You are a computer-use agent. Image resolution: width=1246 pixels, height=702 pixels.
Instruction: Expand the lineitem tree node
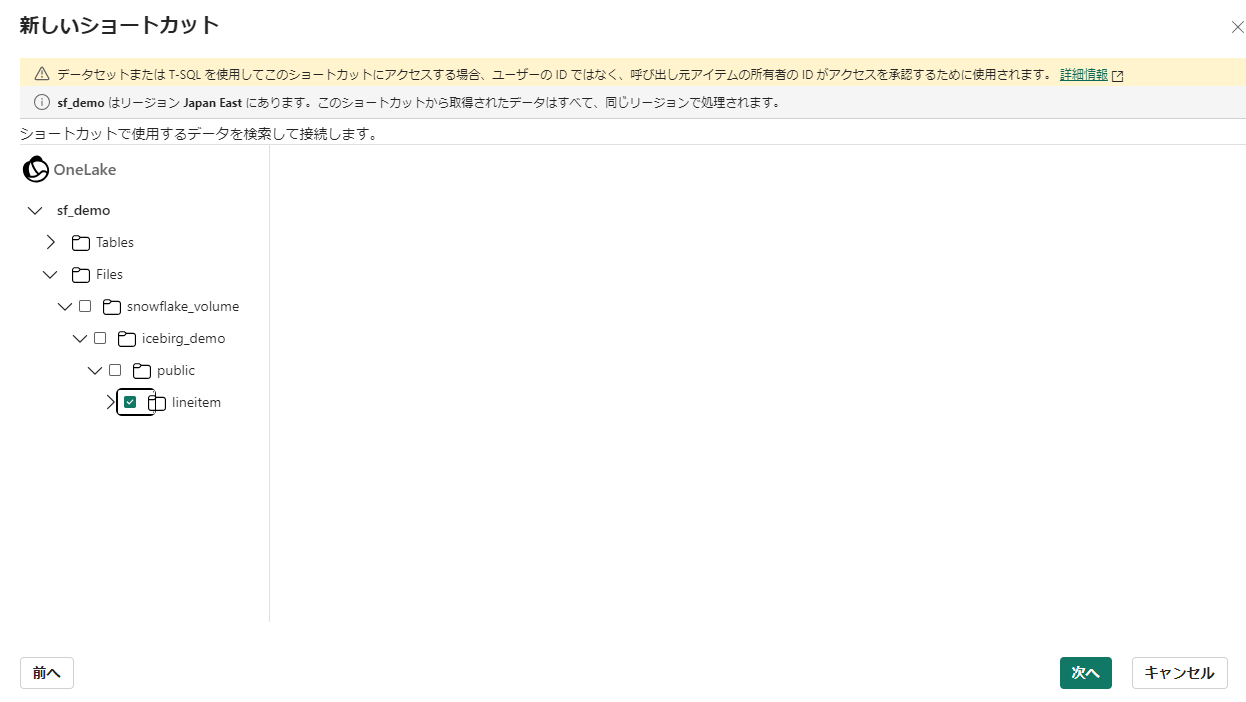(110, 402)
